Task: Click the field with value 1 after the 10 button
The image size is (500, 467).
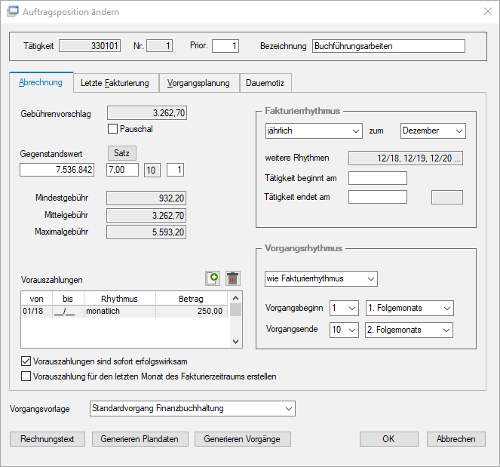Action: (175, 170)
